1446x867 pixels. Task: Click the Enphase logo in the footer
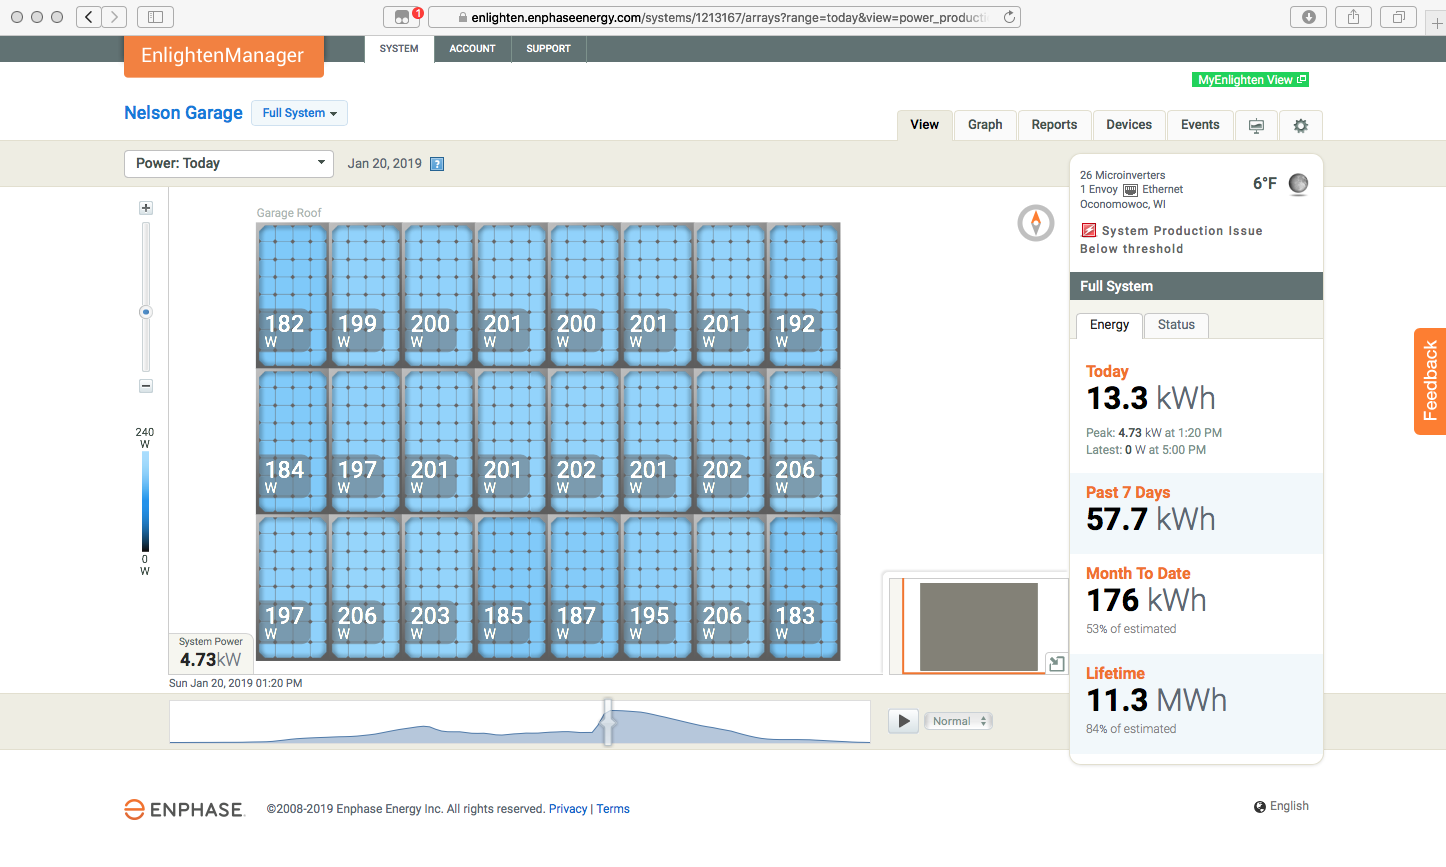coord(184,809)
